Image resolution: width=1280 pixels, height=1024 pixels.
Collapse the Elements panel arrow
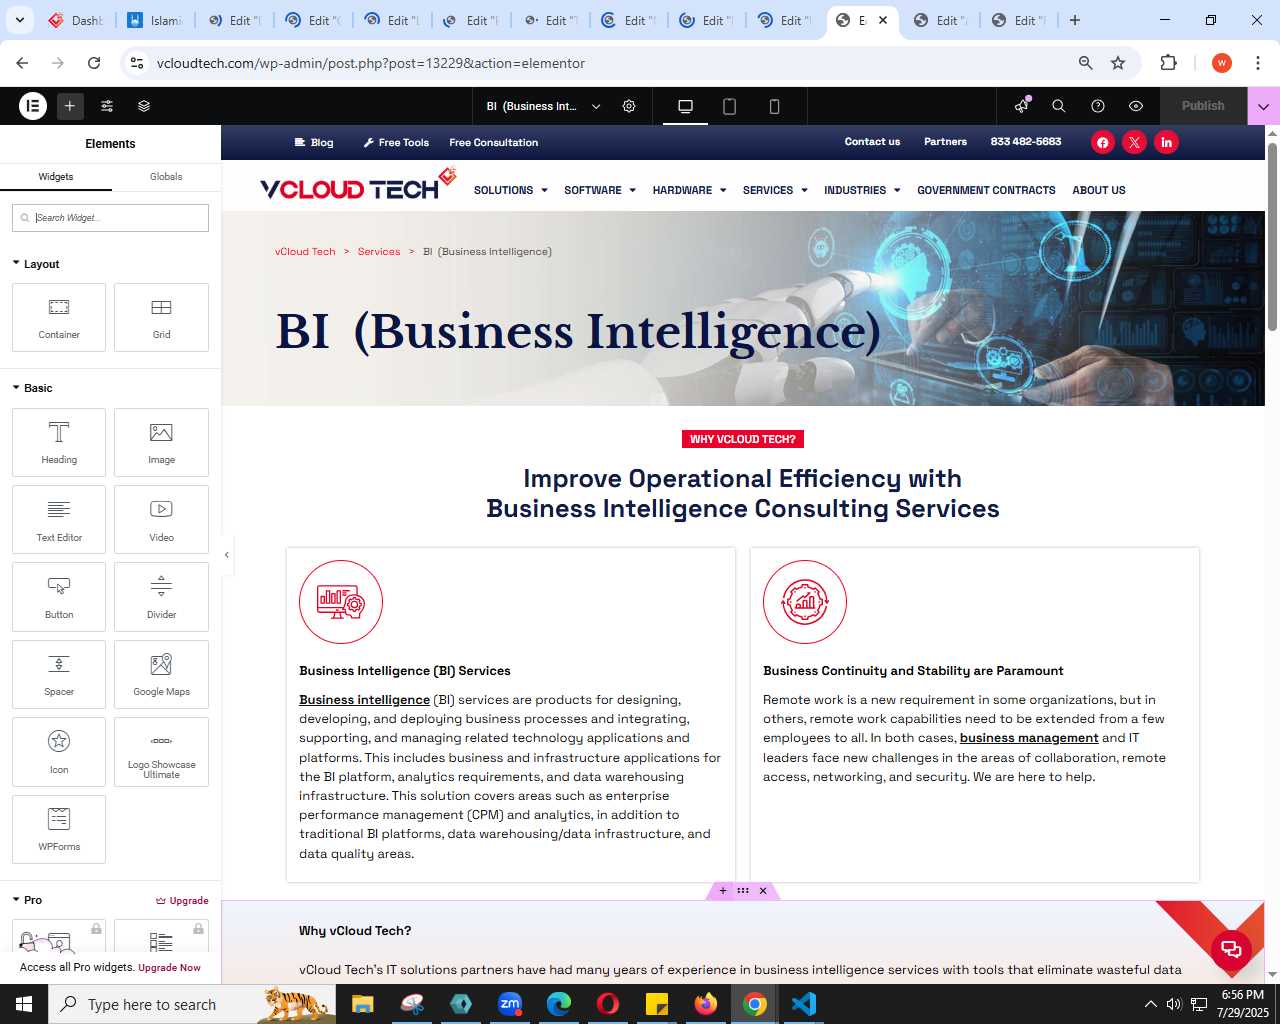point(227,555)
